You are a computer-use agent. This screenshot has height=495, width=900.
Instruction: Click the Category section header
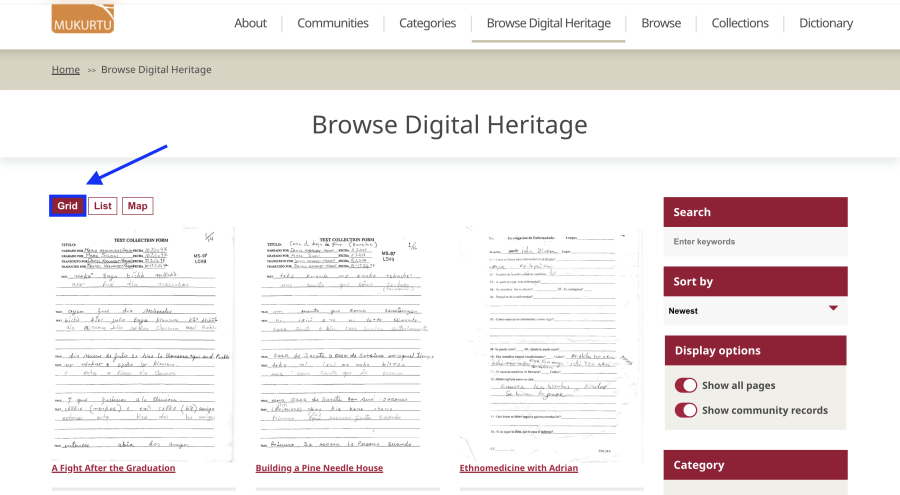(755, 465)
